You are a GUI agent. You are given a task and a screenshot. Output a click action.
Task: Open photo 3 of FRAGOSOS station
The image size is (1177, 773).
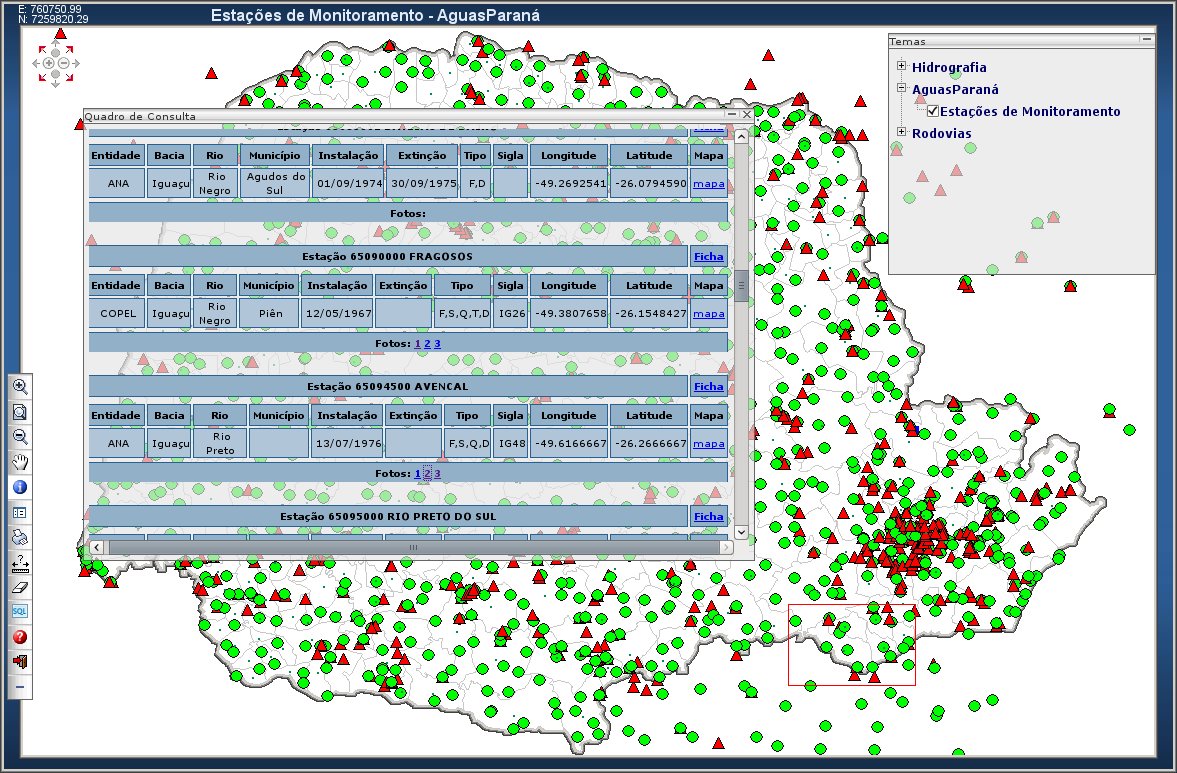(437, 344)
